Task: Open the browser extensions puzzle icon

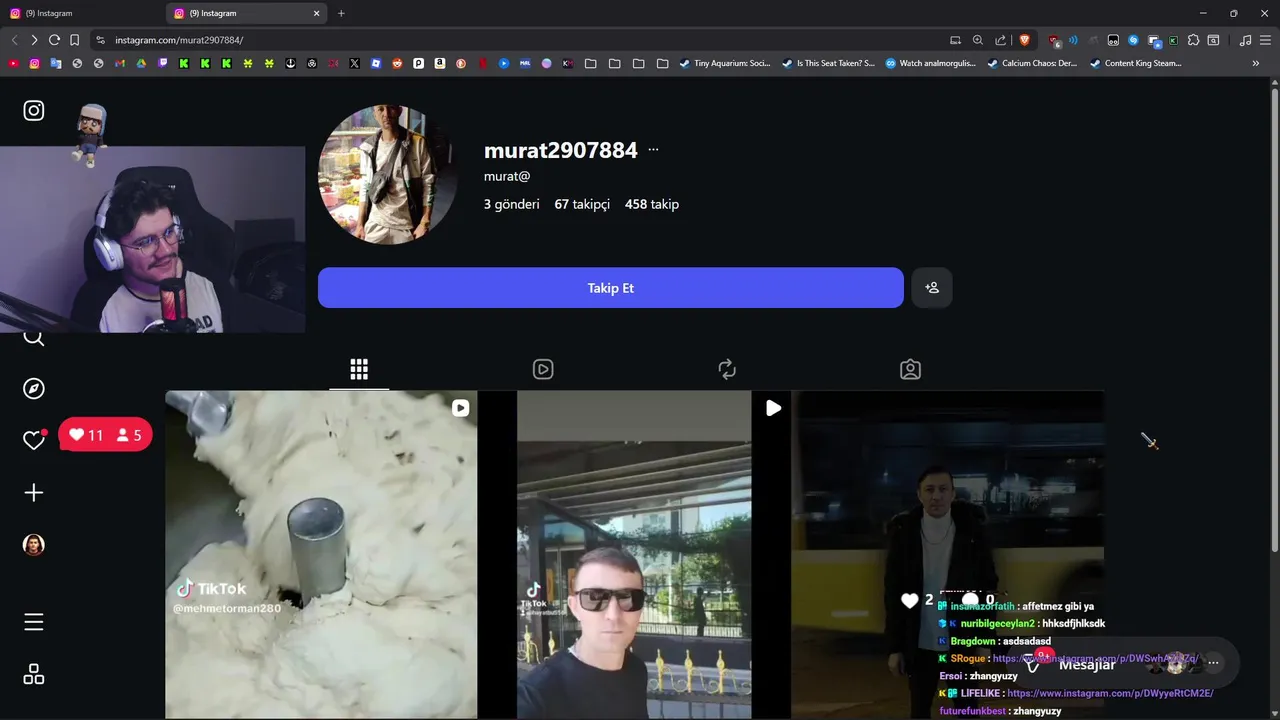Action: 1193,40
